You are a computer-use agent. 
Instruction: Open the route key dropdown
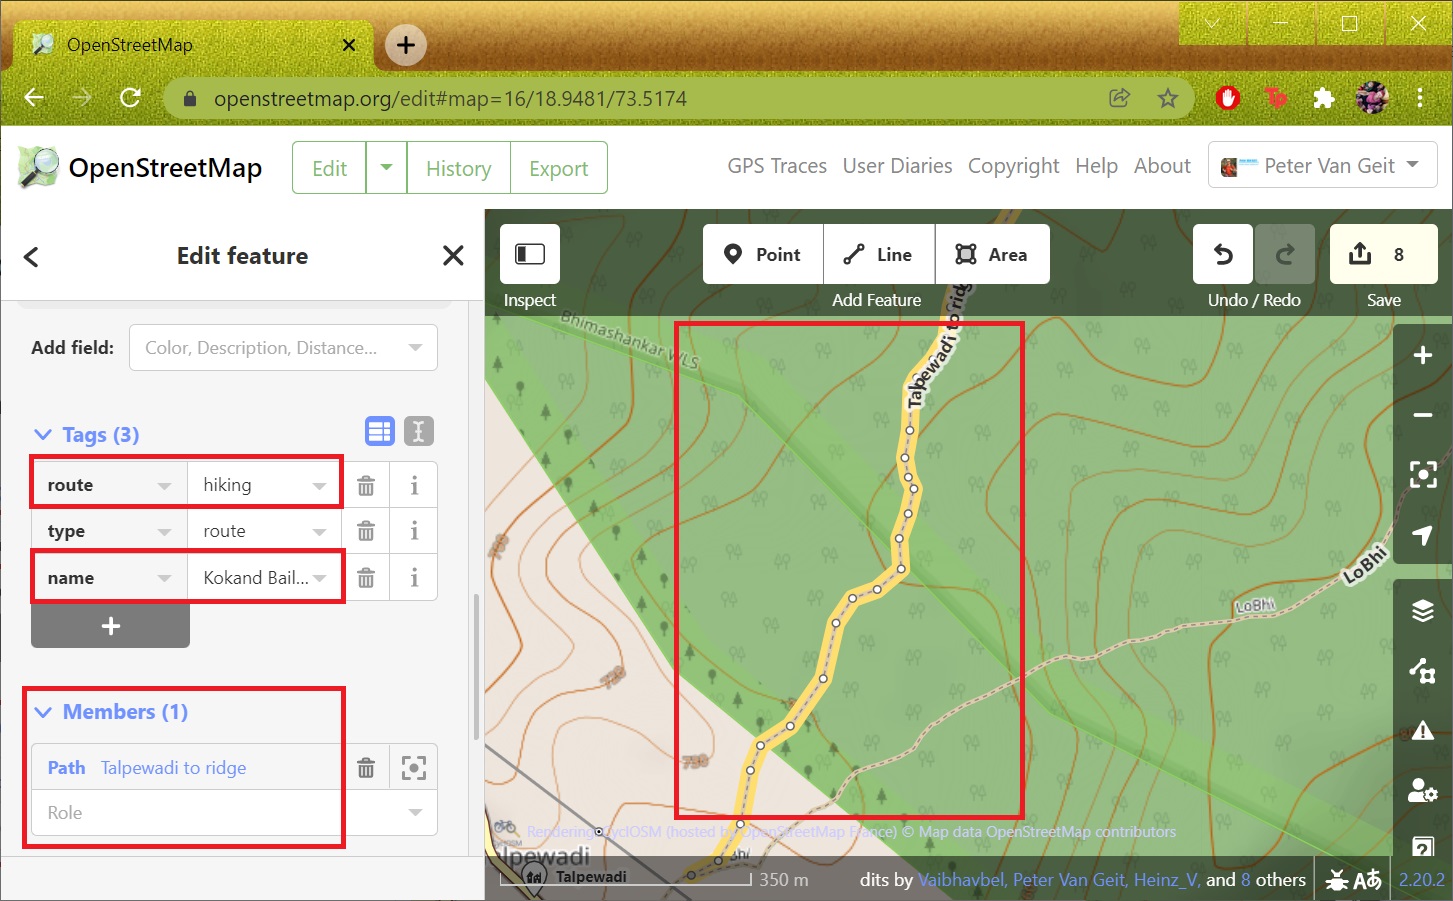(164, 486)
